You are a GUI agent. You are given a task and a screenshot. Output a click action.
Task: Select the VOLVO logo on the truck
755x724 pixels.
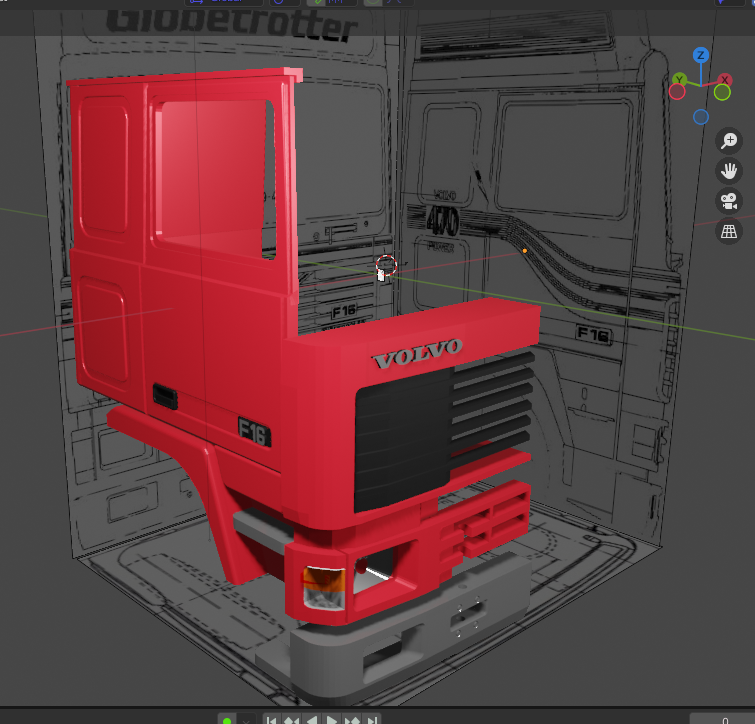pyautogui.click(x=417, y=354)
